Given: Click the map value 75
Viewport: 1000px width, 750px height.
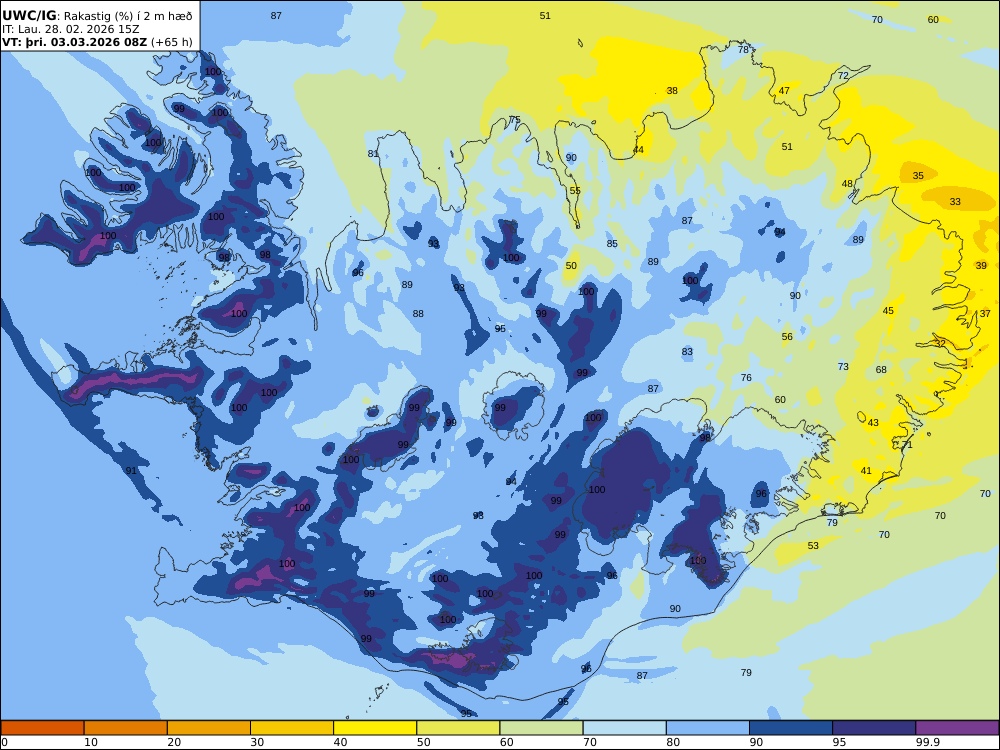Looking at the screenshot, I should [515, 120].
